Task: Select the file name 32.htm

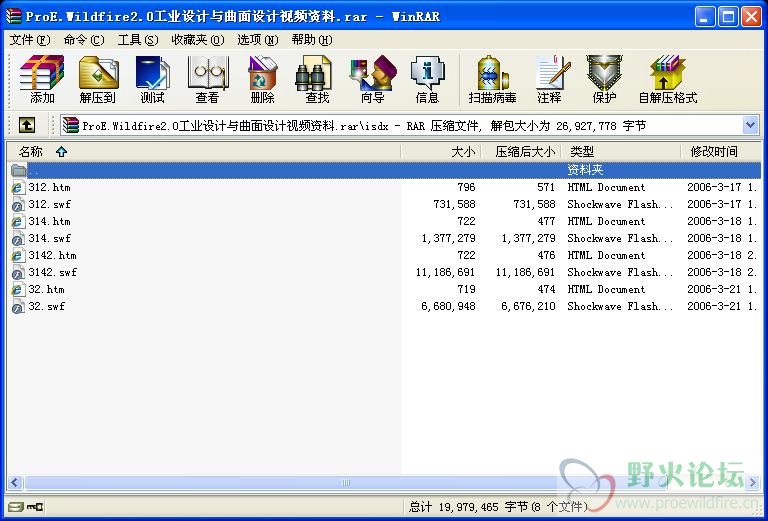Action: coord(46,289)
